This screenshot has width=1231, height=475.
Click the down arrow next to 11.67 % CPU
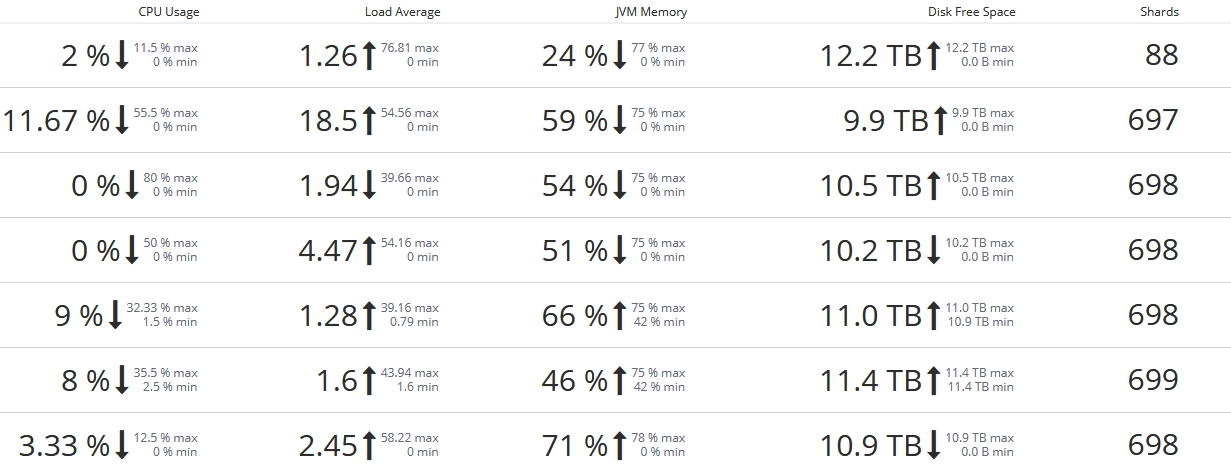click(x=122, y=120)
